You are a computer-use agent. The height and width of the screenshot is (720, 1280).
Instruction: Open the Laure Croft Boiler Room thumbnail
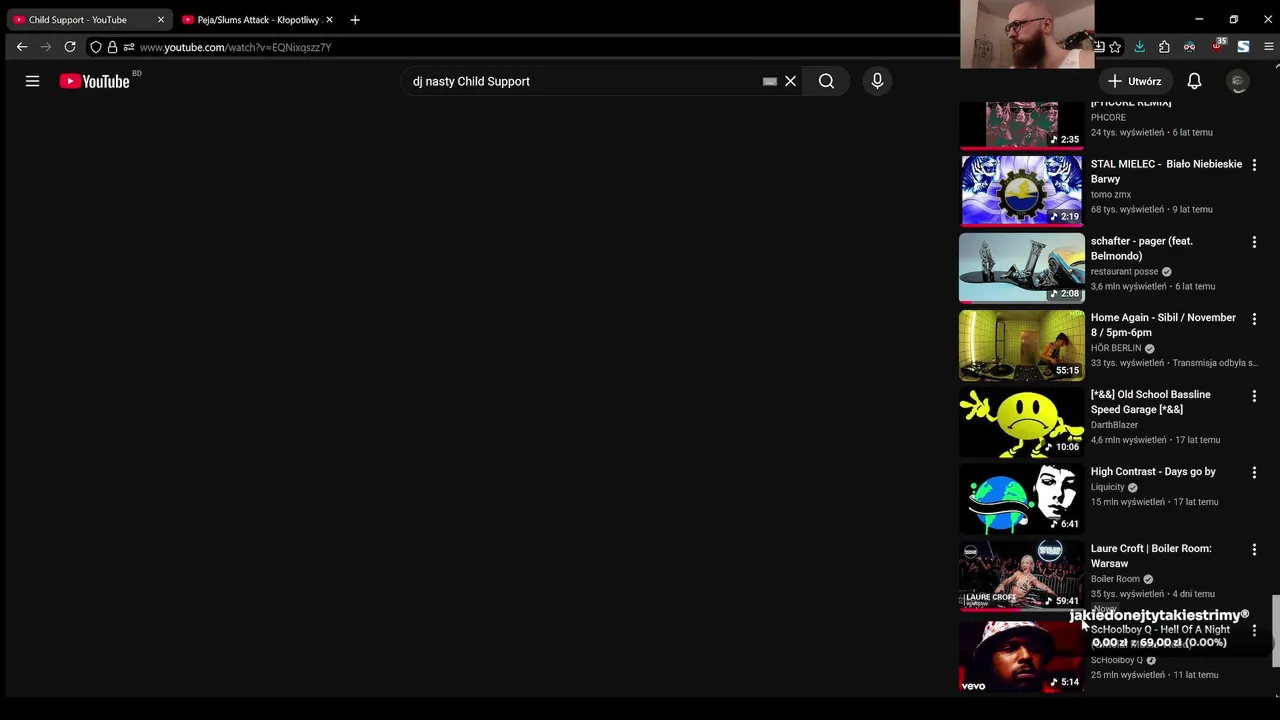click(x=1021, y=576)
